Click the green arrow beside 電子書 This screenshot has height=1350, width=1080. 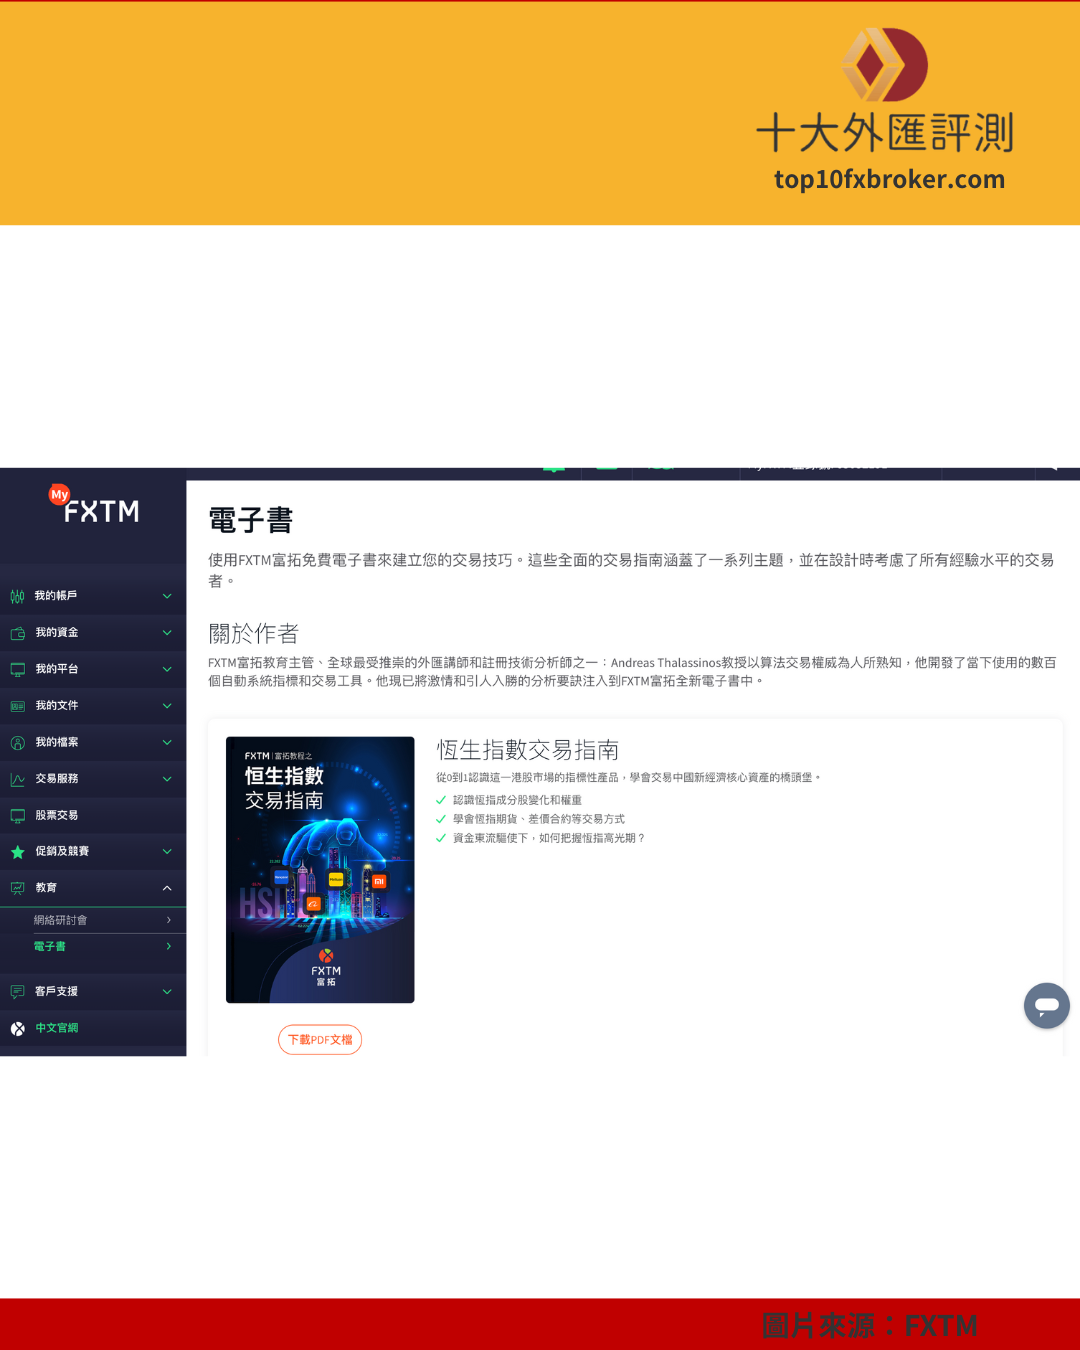tap(169, 946)
